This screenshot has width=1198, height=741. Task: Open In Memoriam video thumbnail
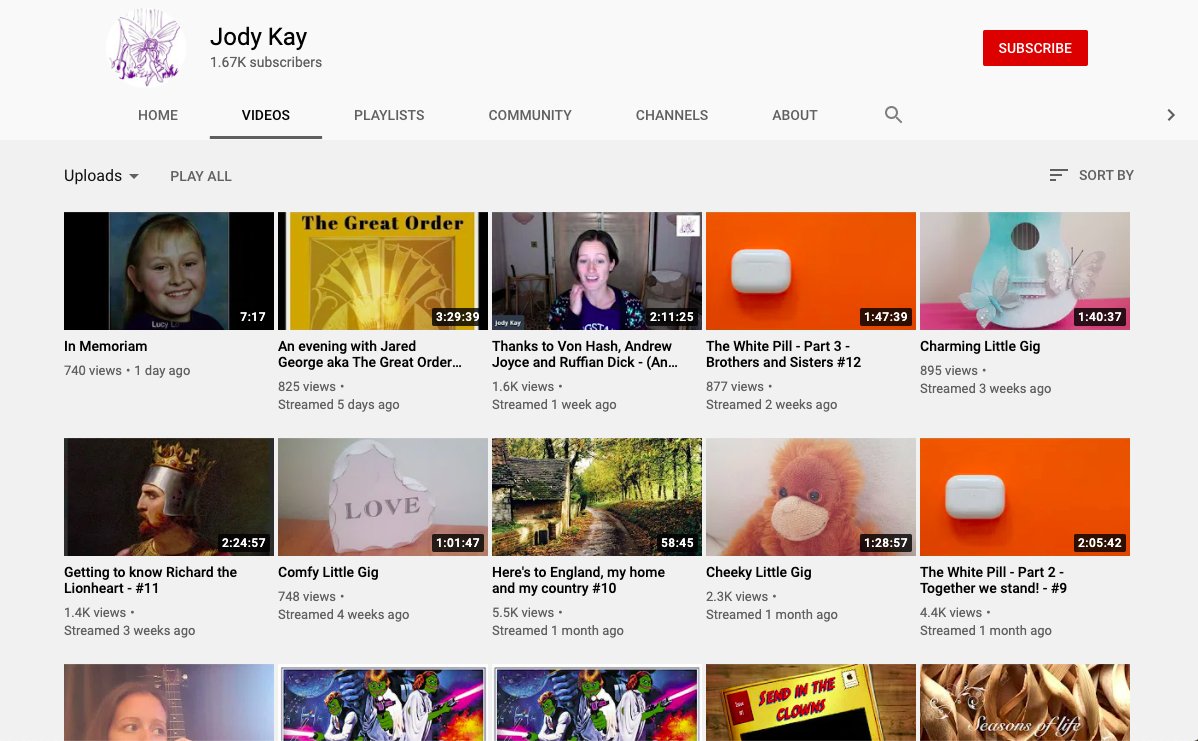coord(169,271)
